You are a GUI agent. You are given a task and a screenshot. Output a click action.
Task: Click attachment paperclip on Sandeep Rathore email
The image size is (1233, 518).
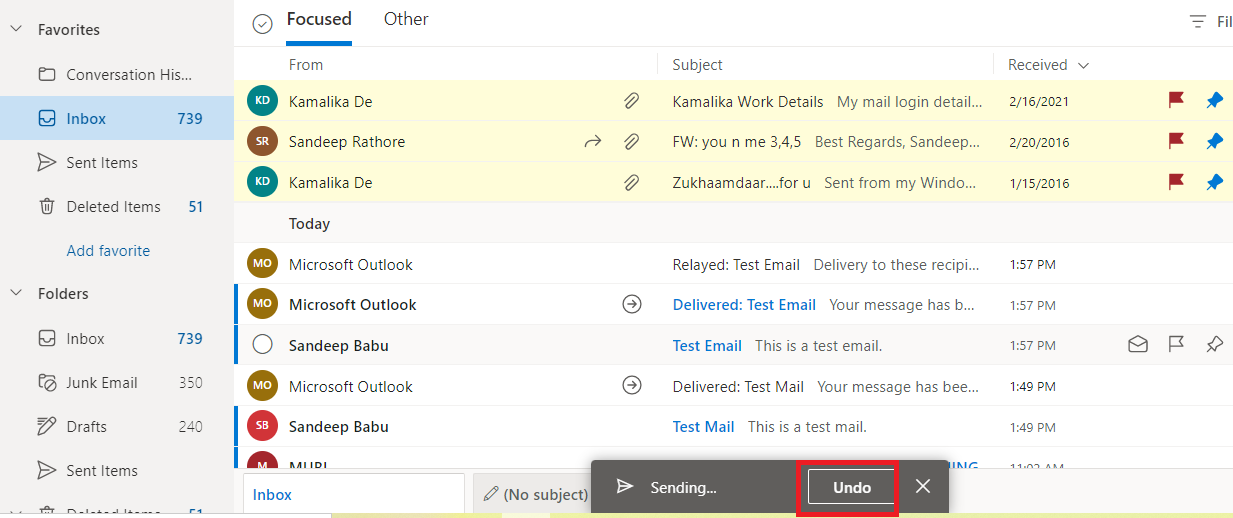coord(632,142)
